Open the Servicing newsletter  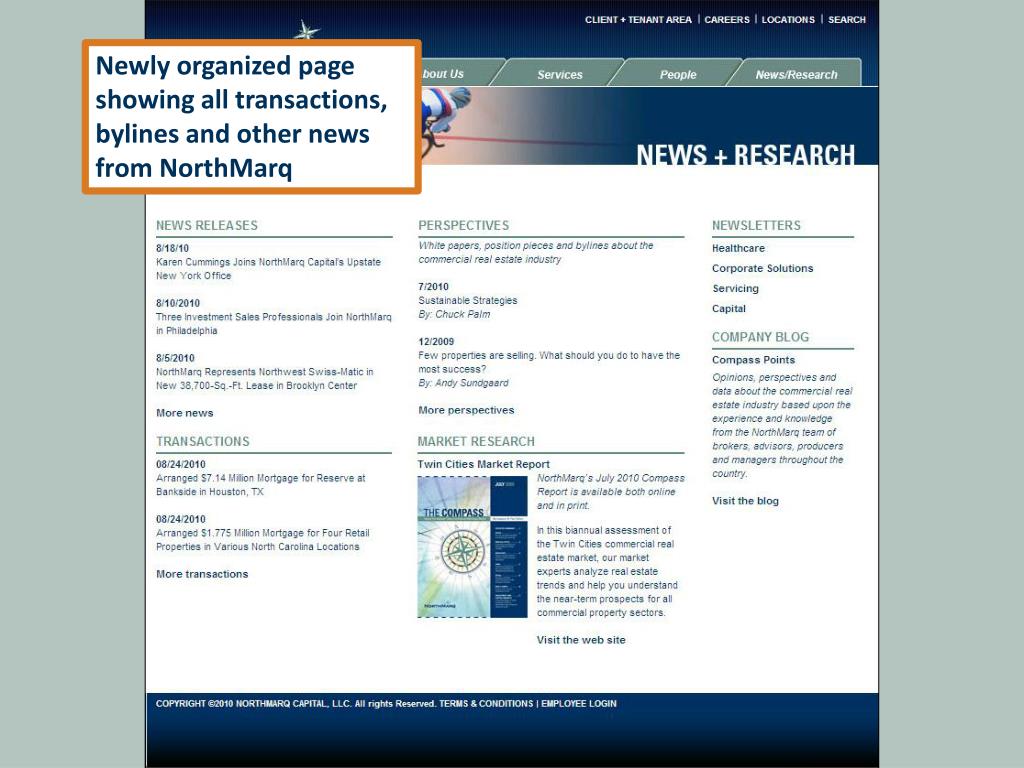pos(735,289)
